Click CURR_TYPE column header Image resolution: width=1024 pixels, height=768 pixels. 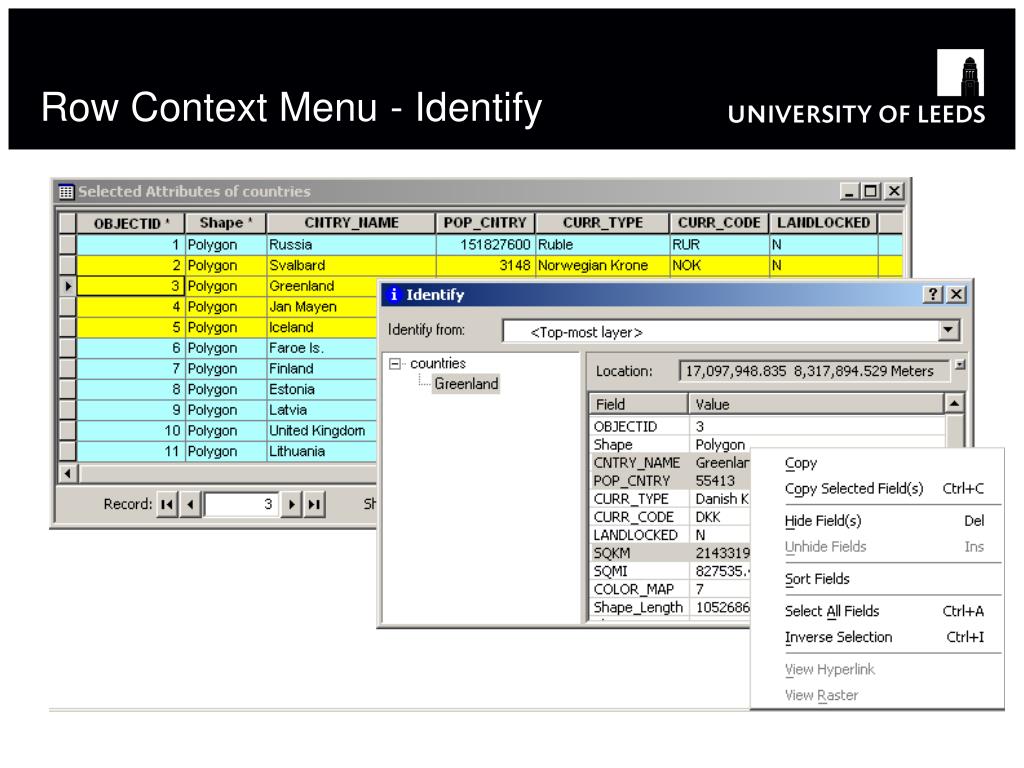click(x=602, y=223)
